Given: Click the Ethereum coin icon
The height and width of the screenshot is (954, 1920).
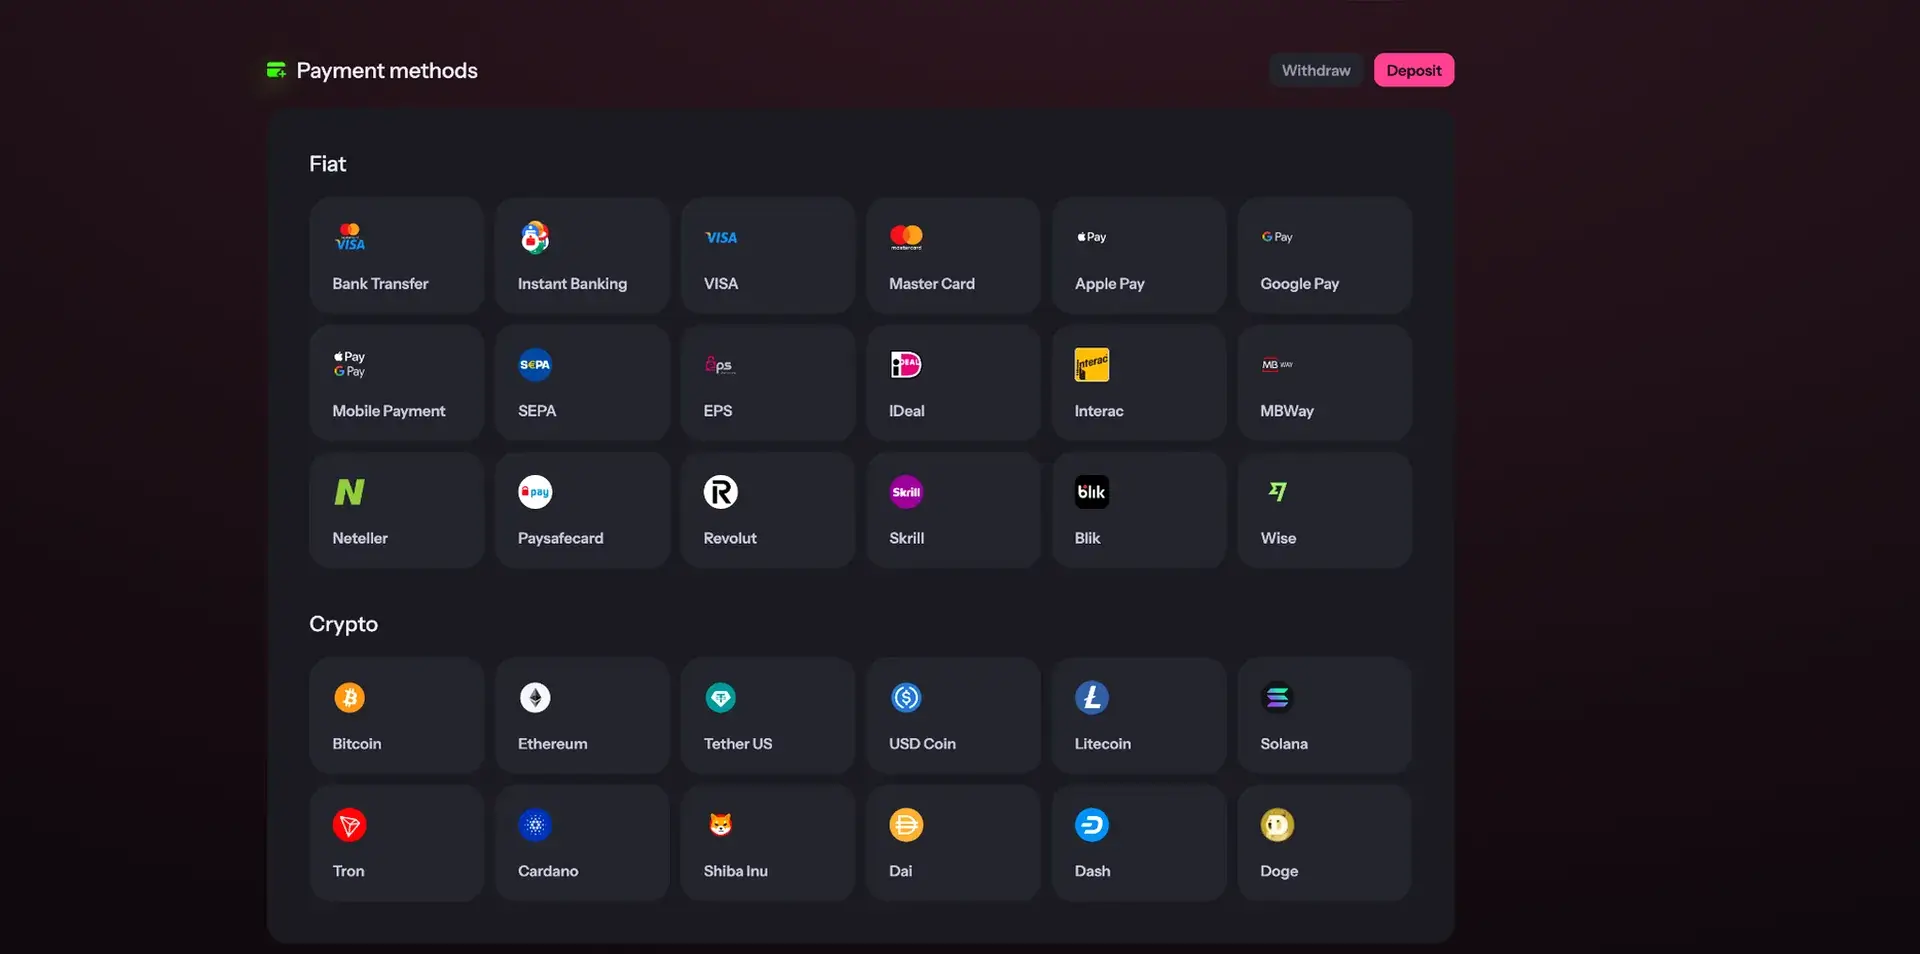Looking at the screenshot, I should coord(535,697).
